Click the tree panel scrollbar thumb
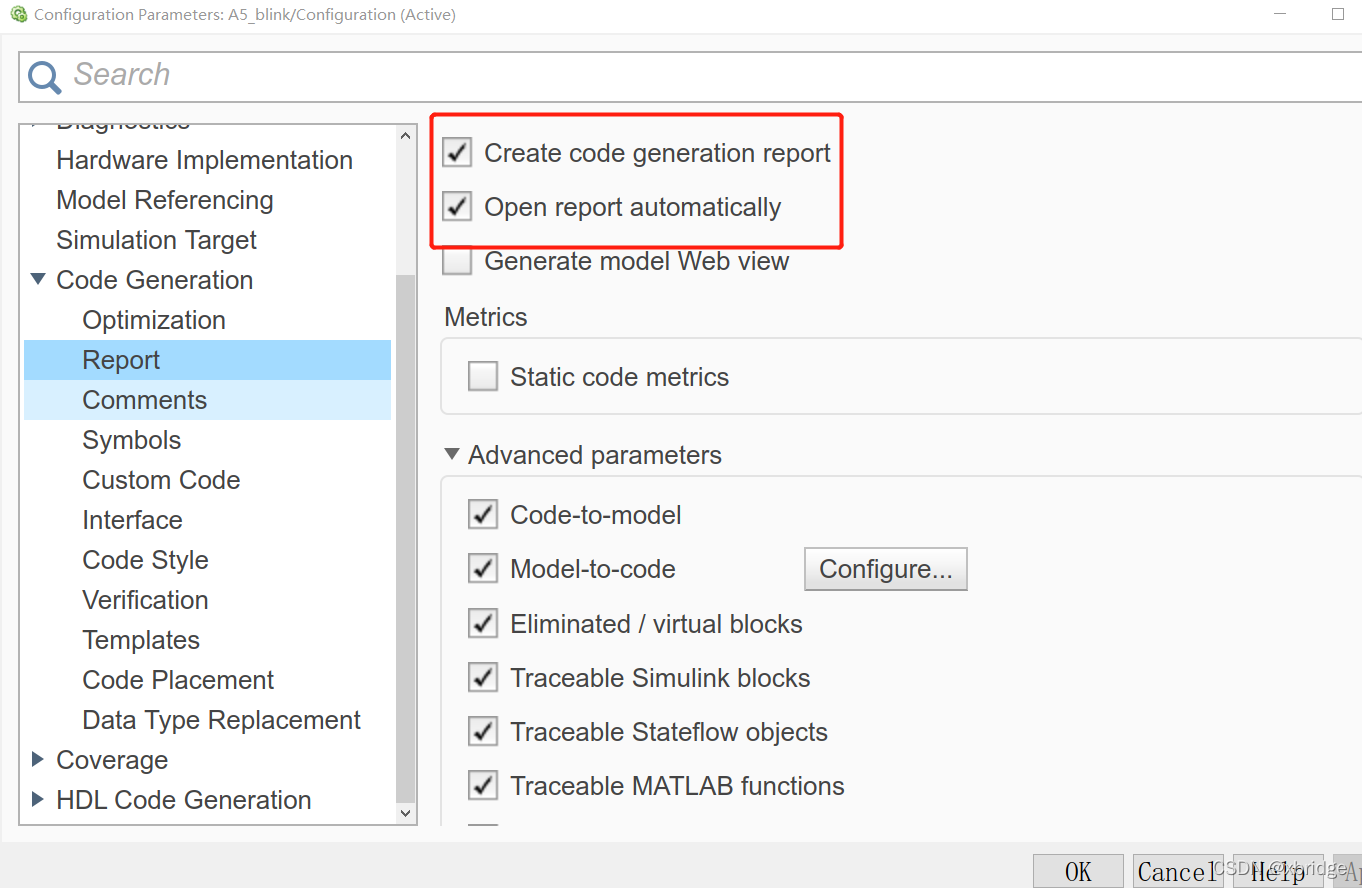 (x=405, y=538)
